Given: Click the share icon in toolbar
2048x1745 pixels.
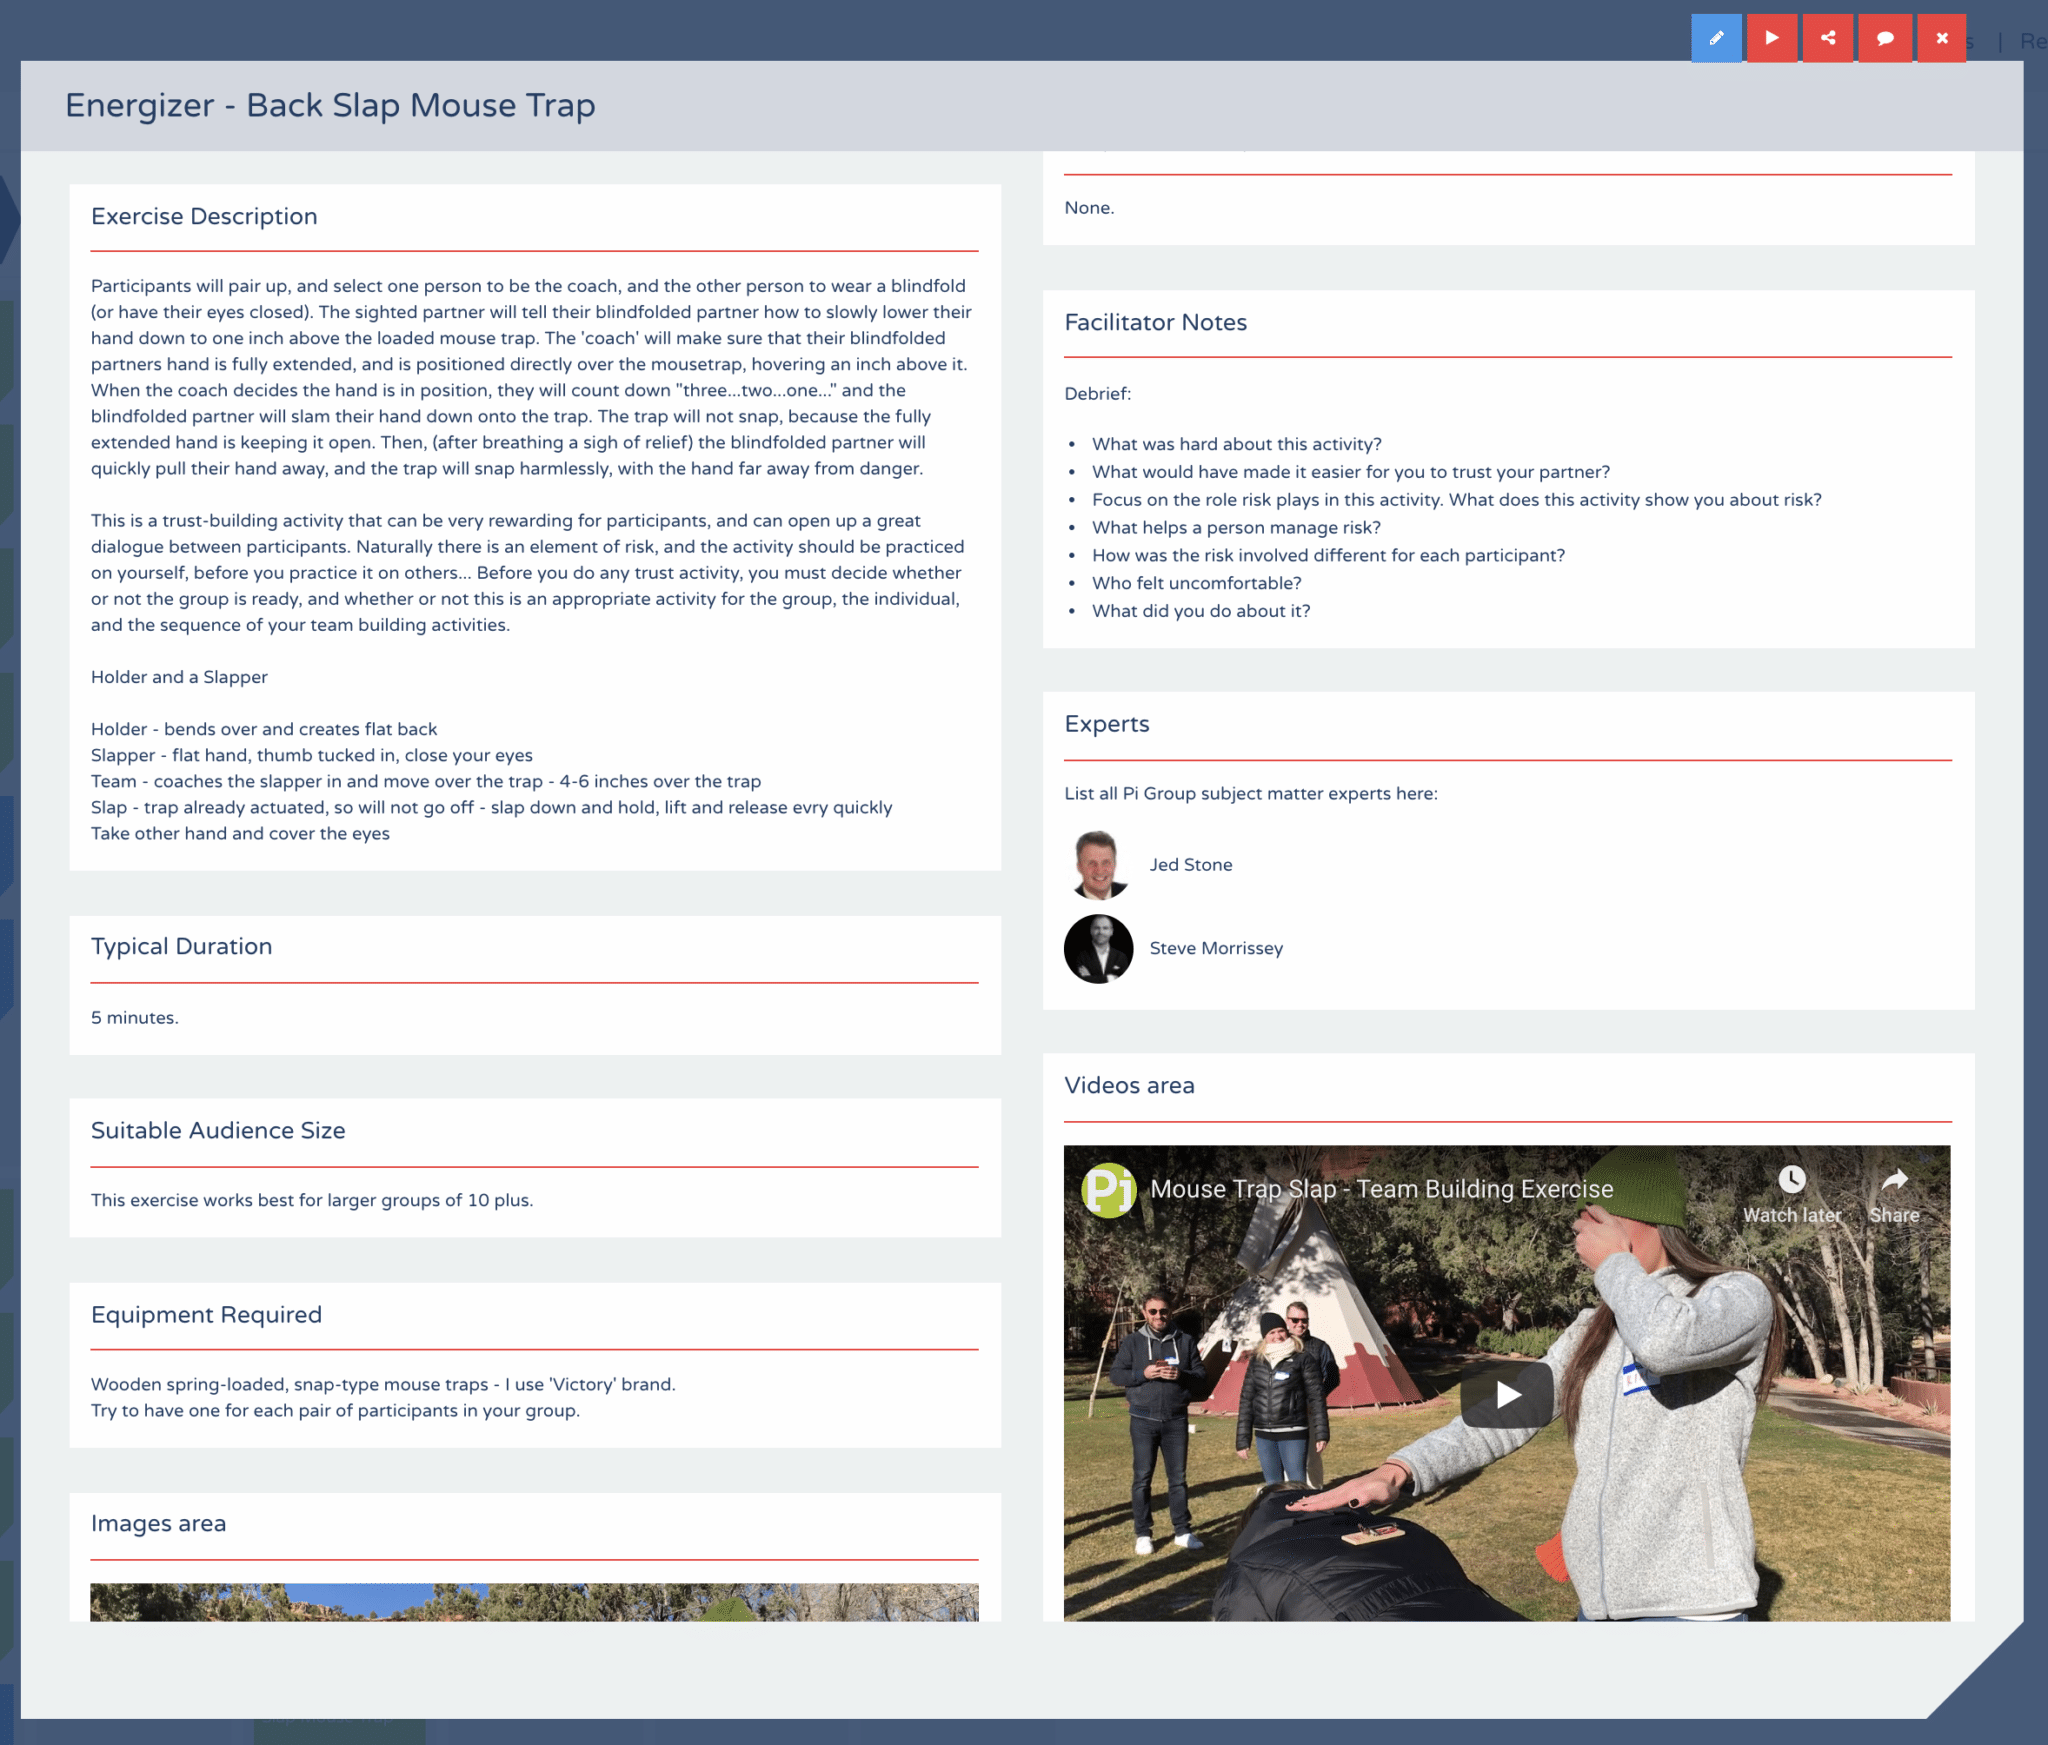Looking at the screenshot, I should click(1828, 38).
